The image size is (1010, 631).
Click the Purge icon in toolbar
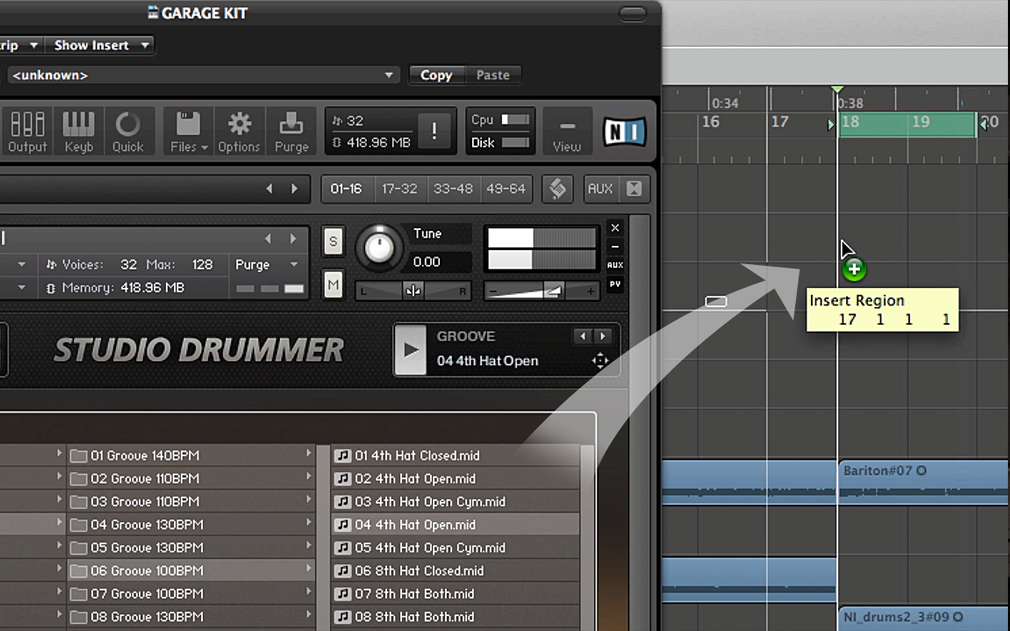tap(291, 131)
